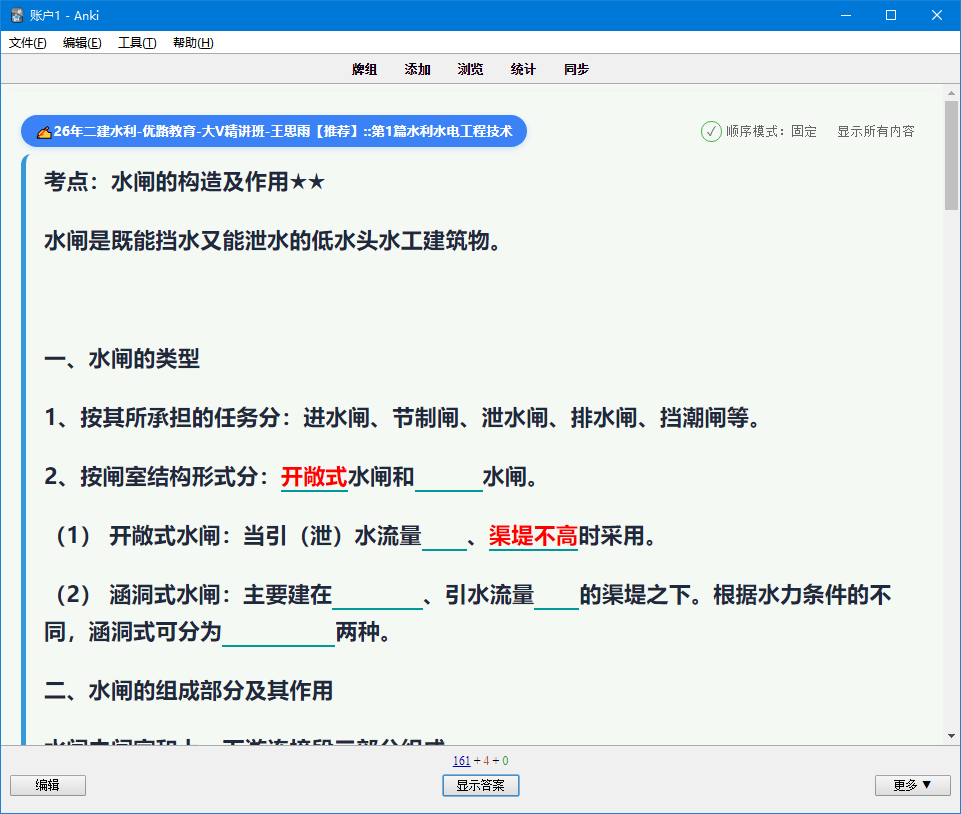Click the learning count 4

coord(486,761)
